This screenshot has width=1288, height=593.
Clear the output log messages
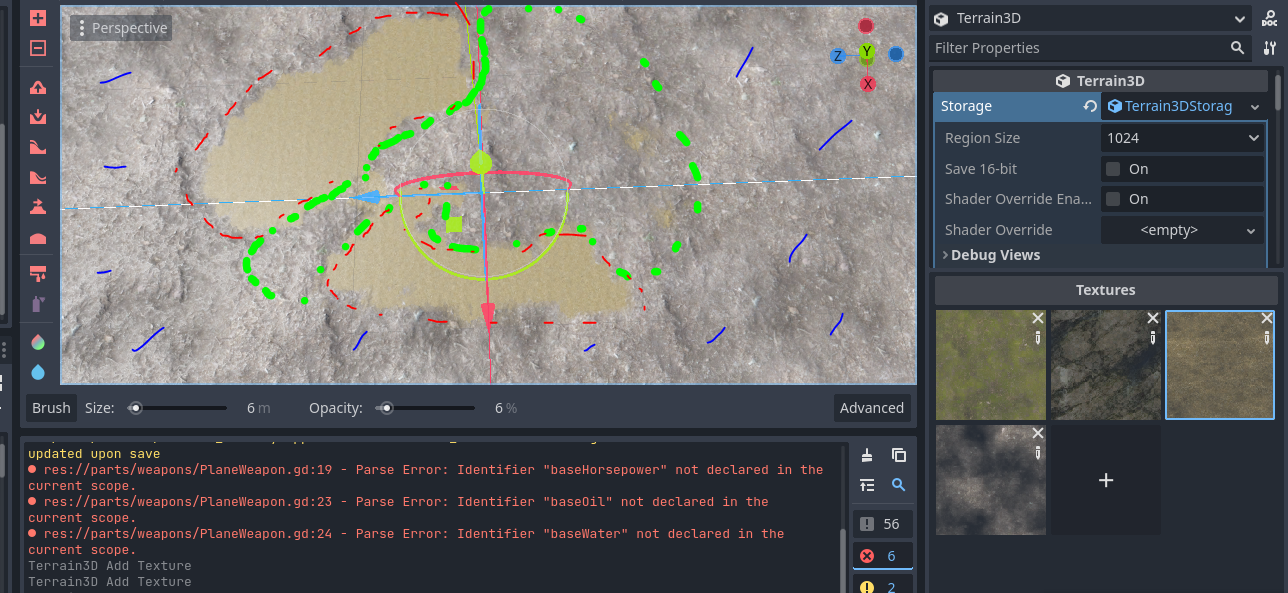tap(868, 455)
